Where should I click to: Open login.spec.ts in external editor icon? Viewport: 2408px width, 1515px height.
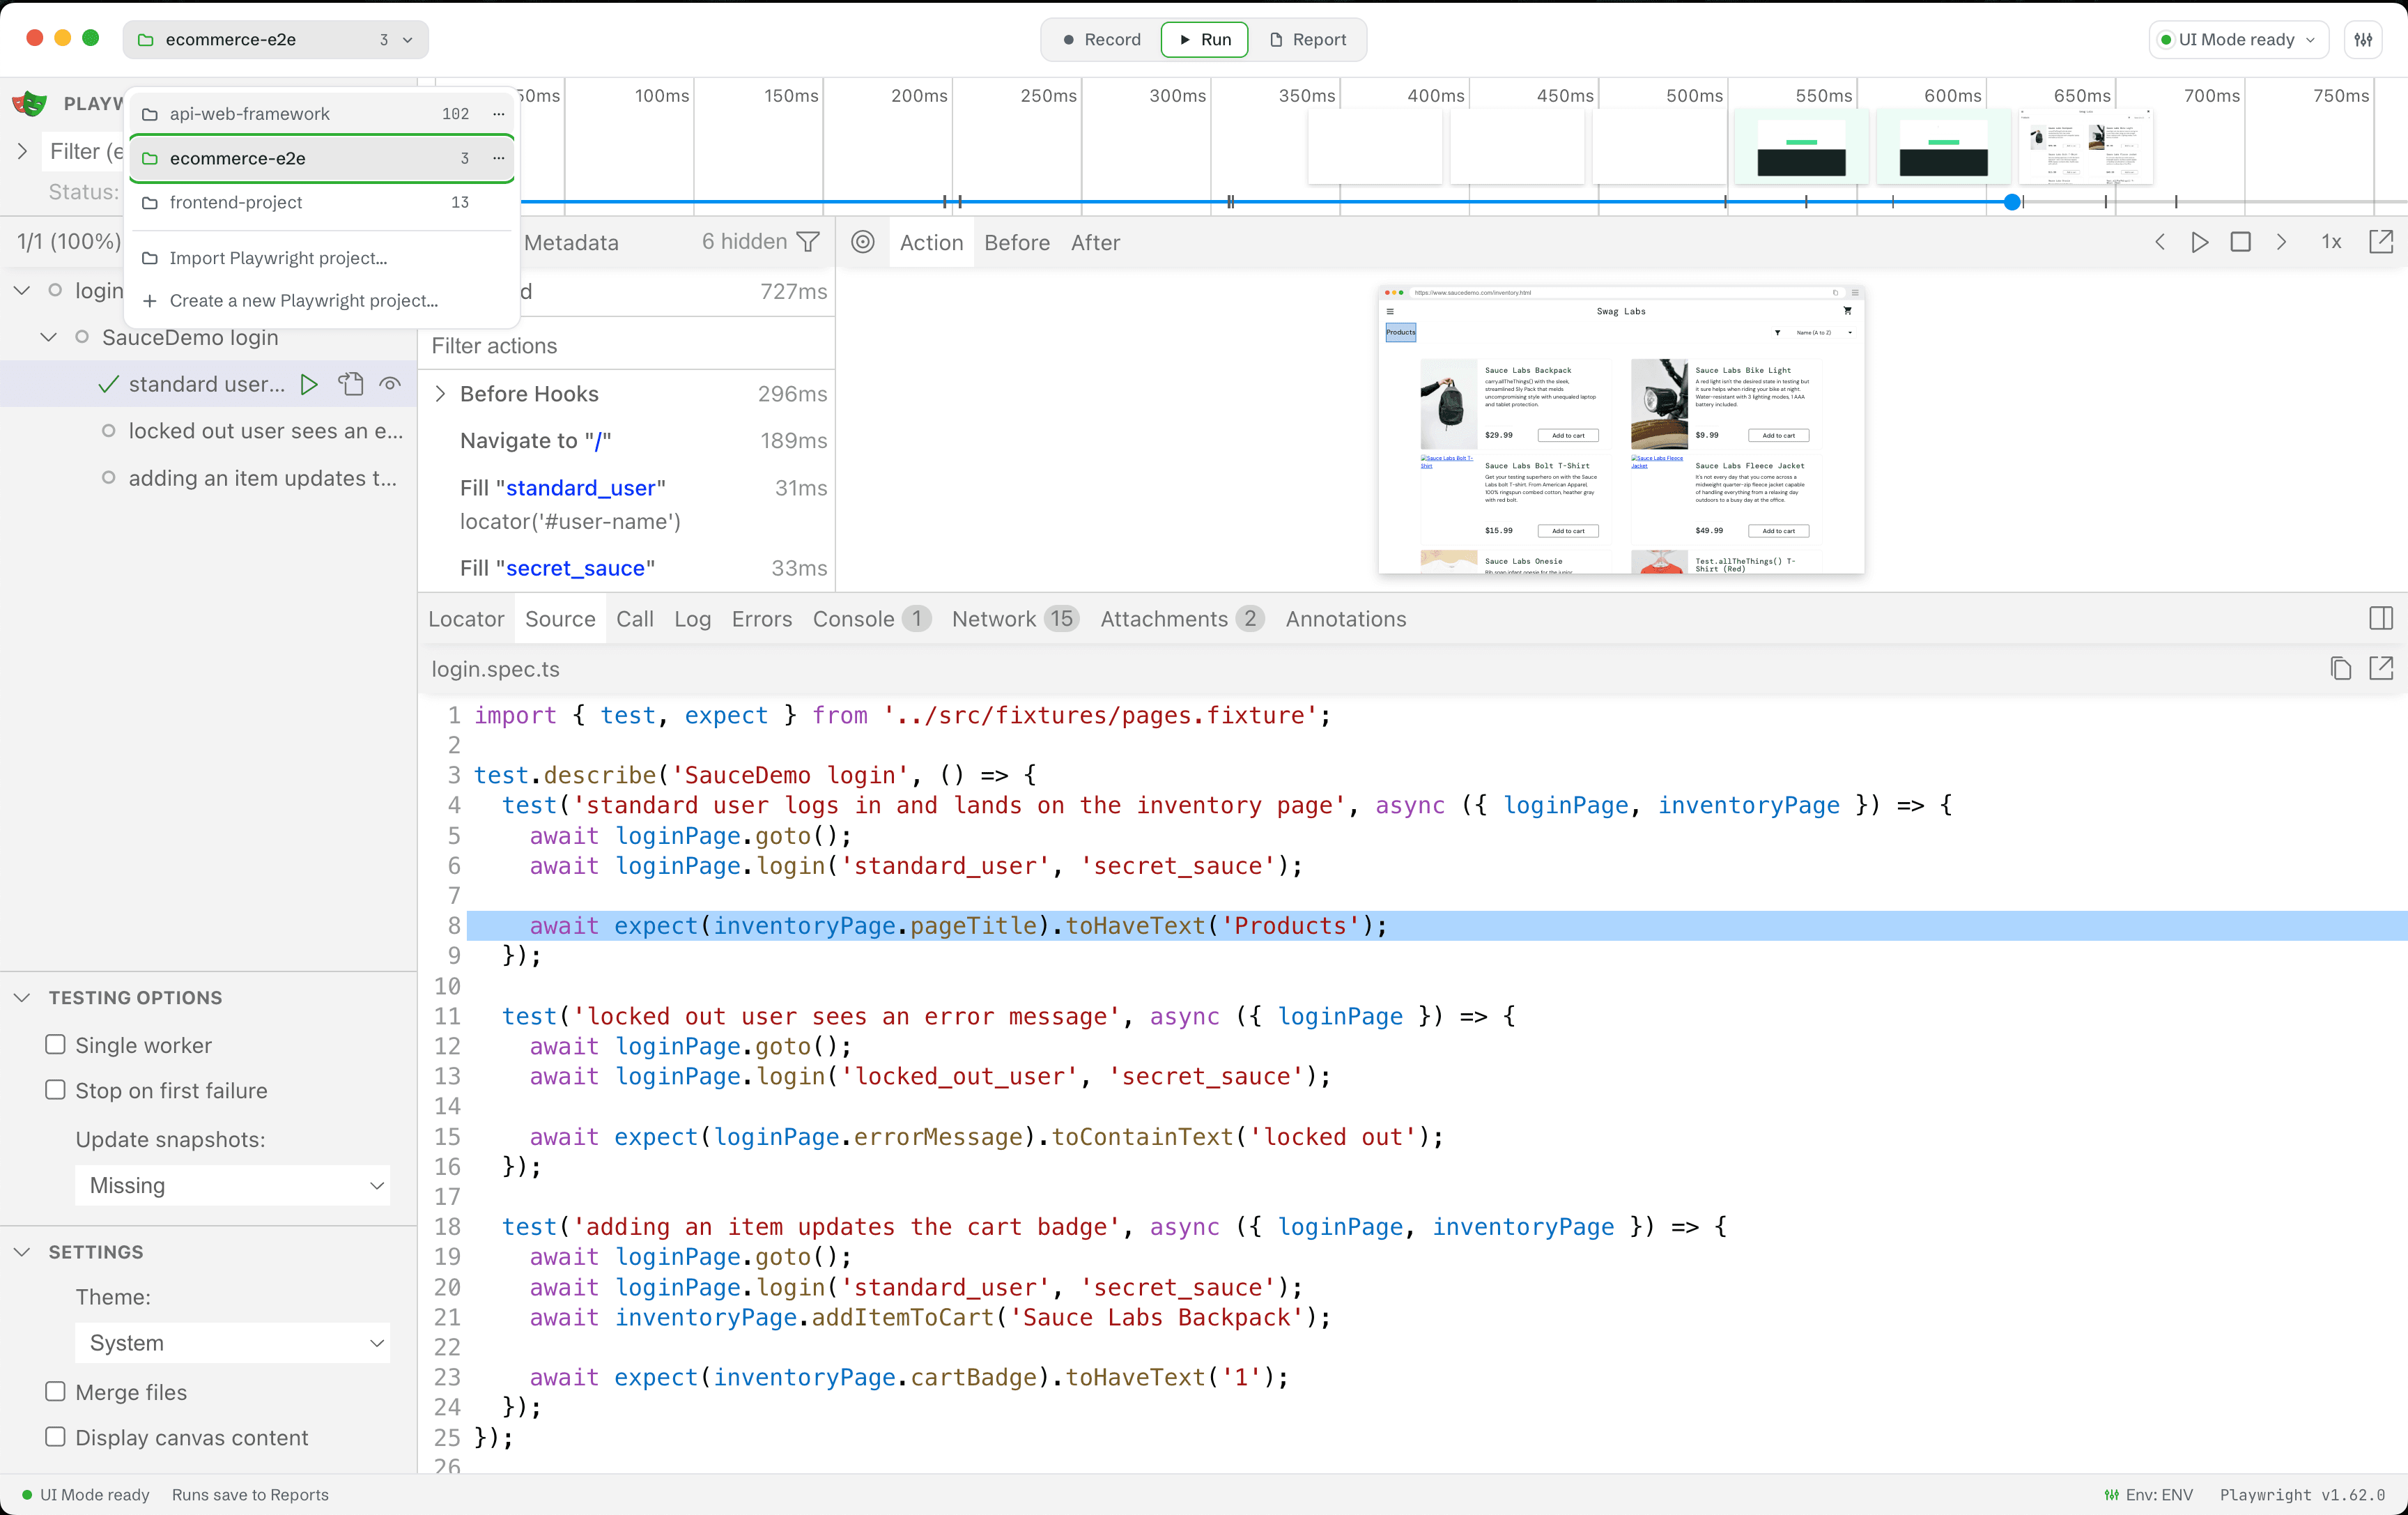point(2381,669)
